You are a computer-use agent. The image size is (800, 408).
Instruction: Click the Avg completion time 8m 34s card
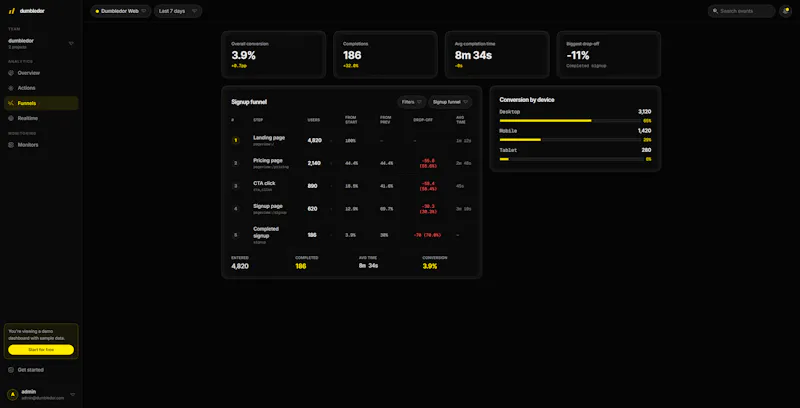(497, 55)
